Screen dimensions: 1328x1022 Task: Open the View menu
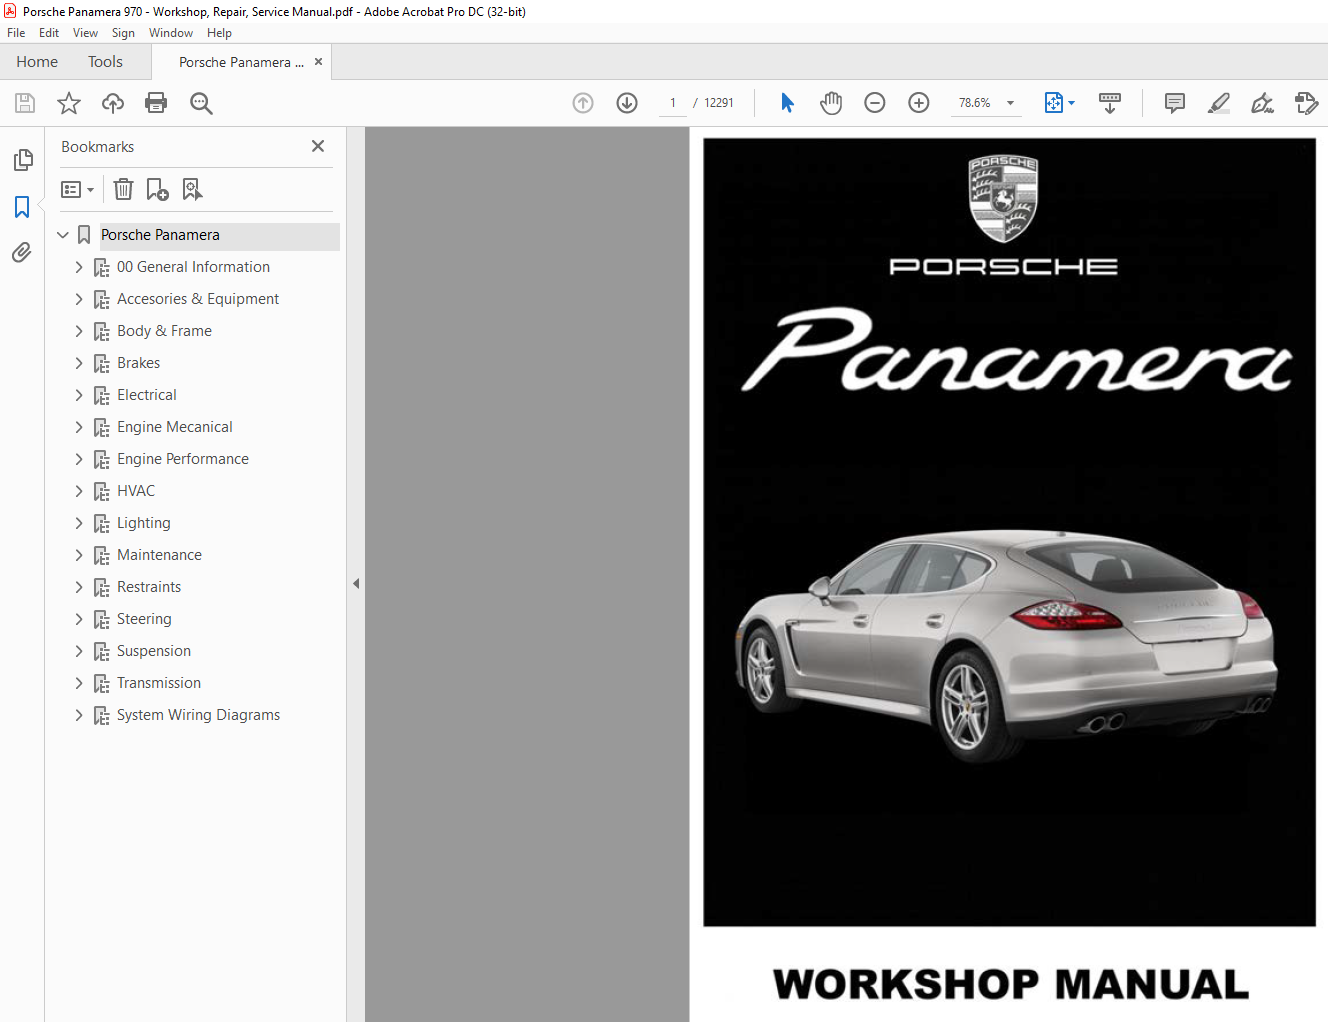click(x=85, y=33)
